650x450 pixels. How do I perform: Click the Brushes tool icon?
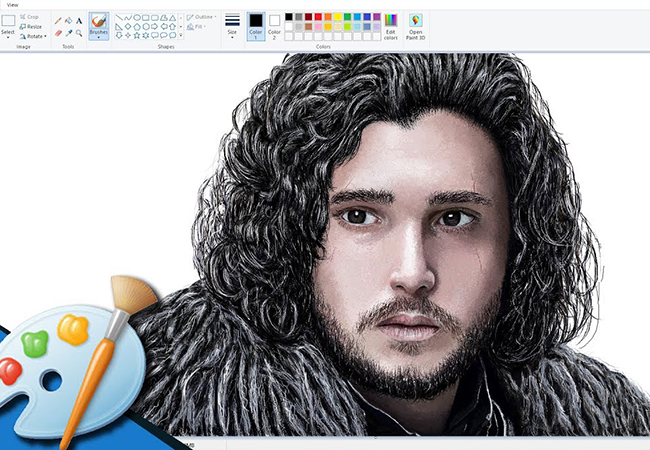click(99, 20)
